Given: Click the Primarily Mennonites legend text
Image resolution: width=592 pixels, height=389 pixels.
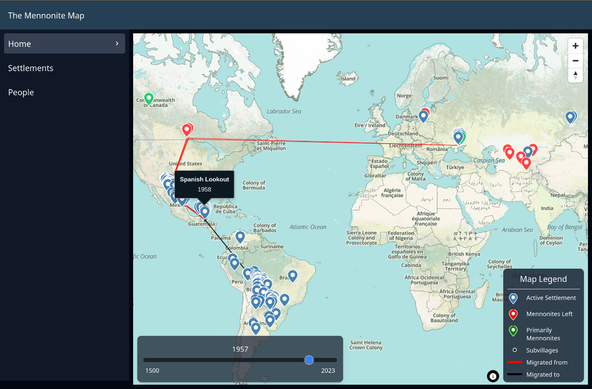Looking at the screenshot, I should pyautogui.click(x=543, y=334).
